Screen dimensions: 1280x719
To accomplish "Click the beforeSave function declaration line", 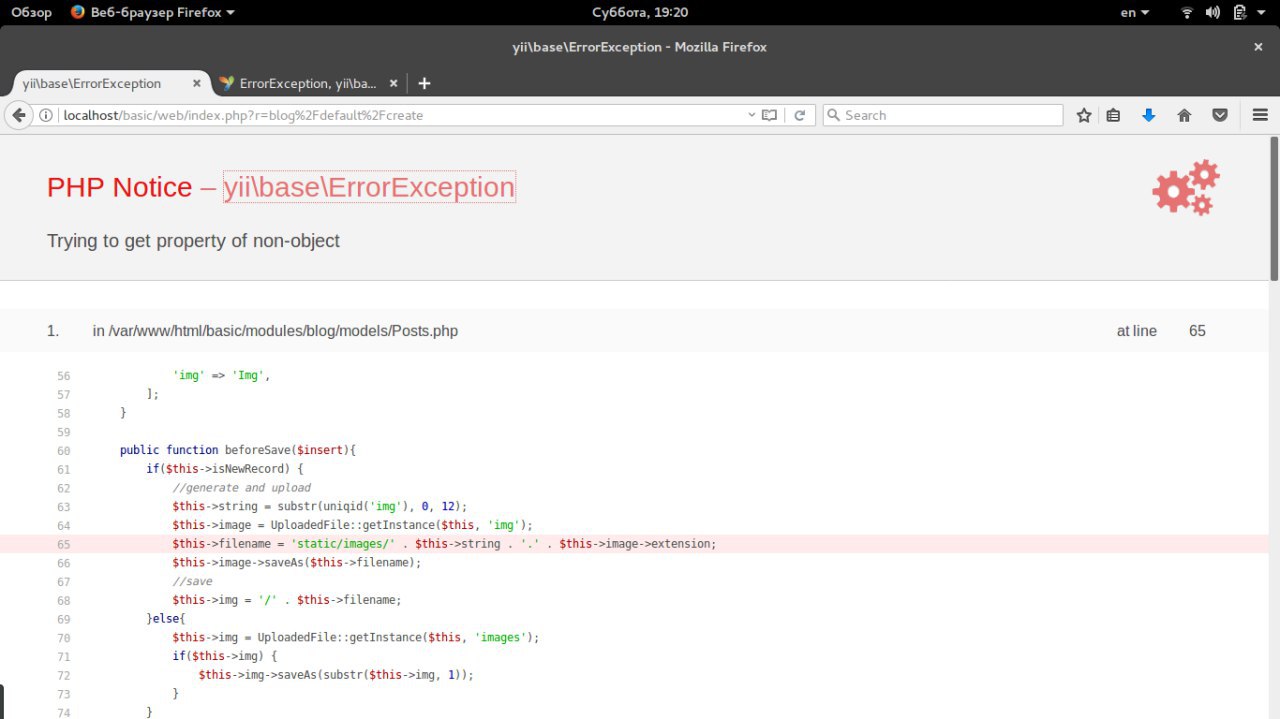I will [x=238, y=450].
